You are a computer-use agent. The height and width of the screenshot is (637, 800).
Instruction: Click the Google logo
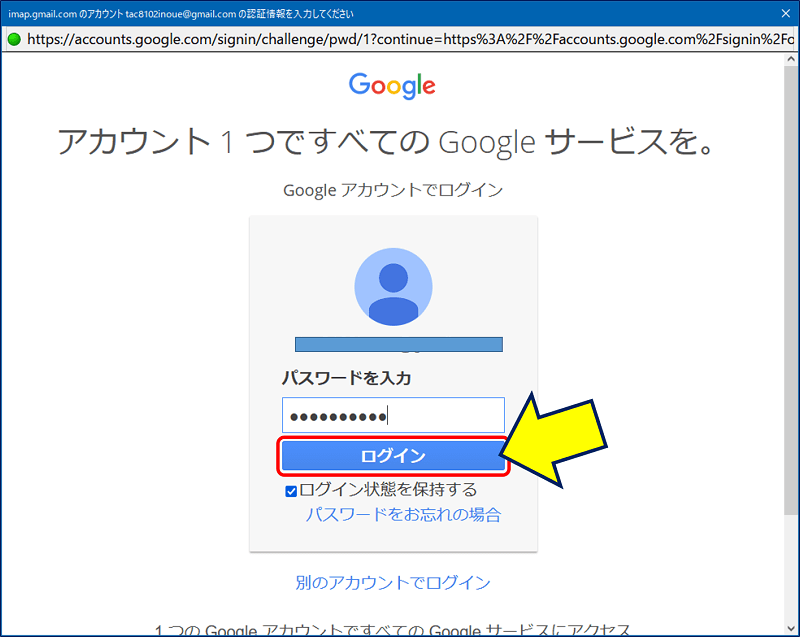point(392,86)
